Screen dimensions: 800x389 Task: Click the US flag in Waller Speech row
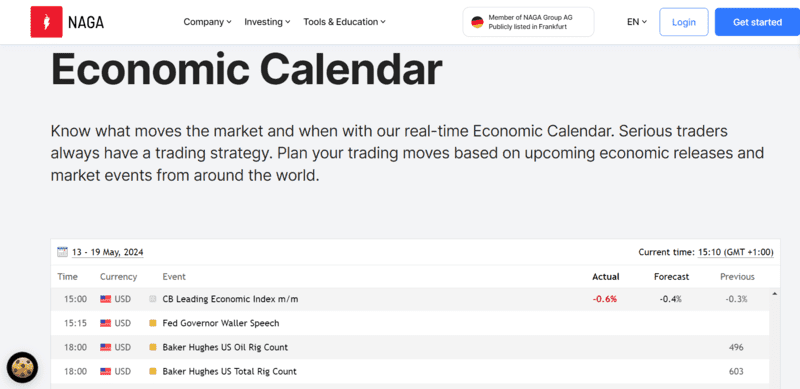[106, 323]
